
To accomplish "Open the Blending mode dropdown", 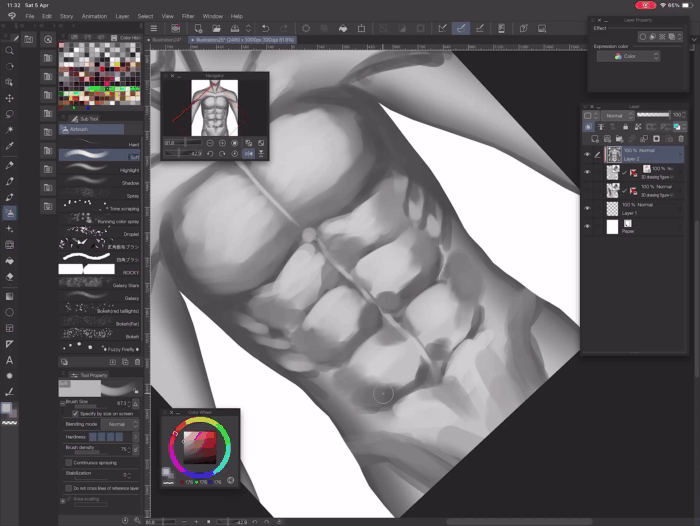I will point(117,424).
